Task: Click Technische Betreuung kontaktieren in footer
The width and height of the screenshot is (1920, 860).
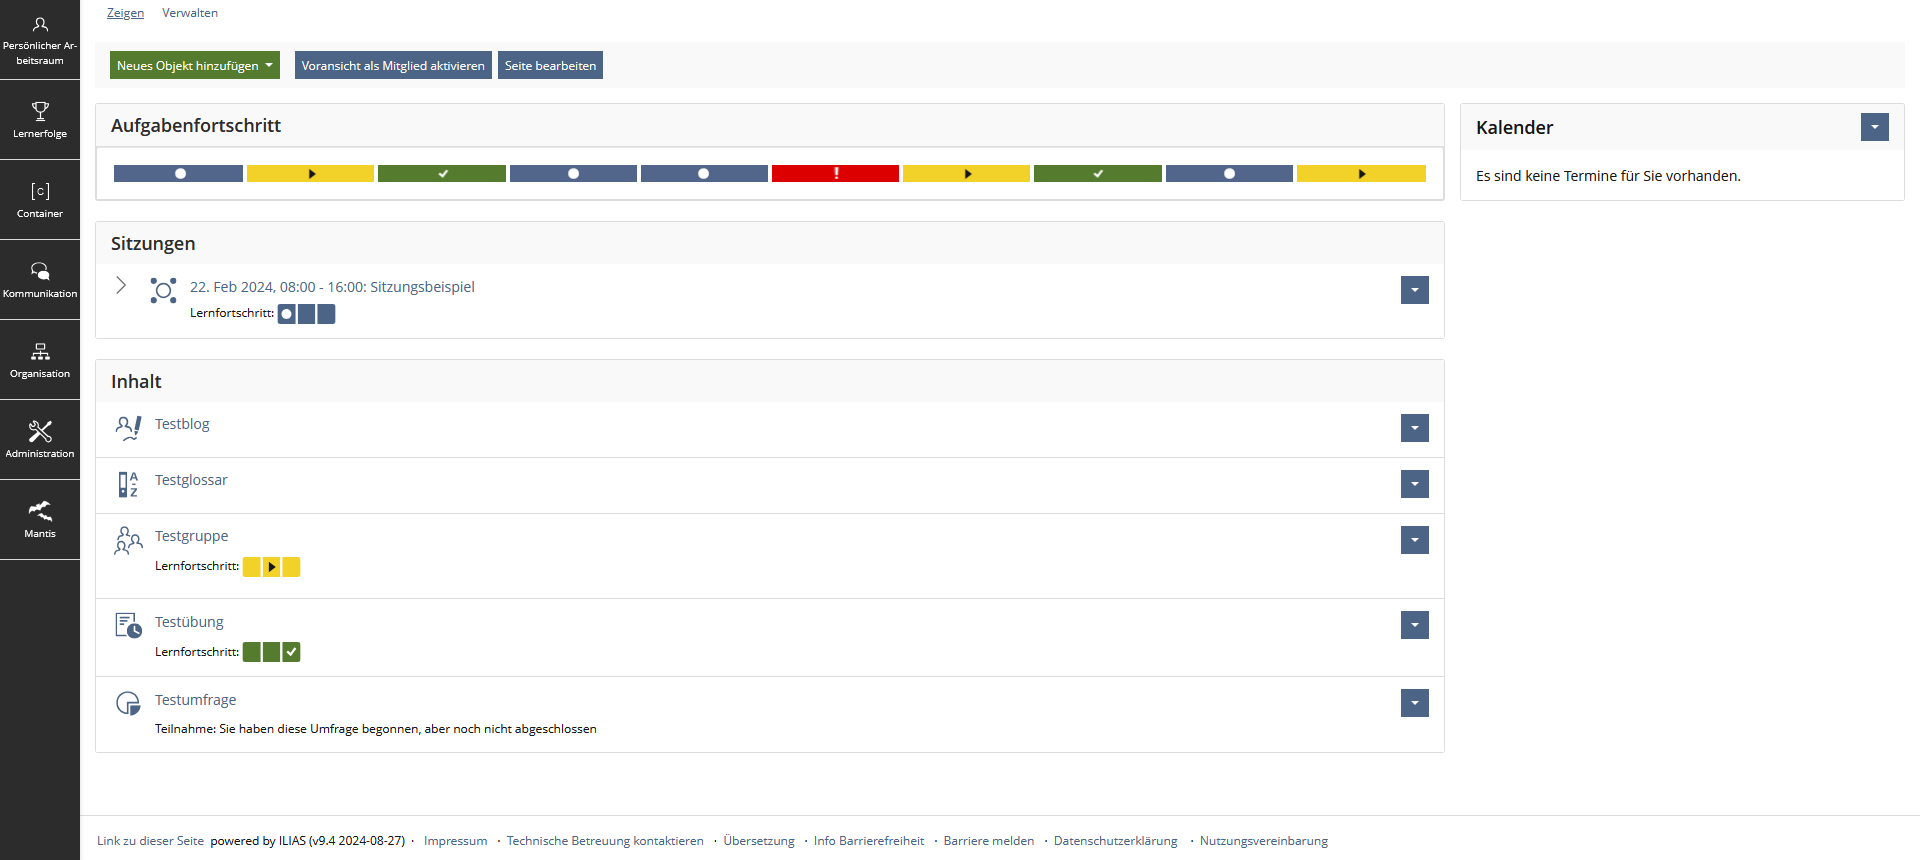Action: [605, 841]
